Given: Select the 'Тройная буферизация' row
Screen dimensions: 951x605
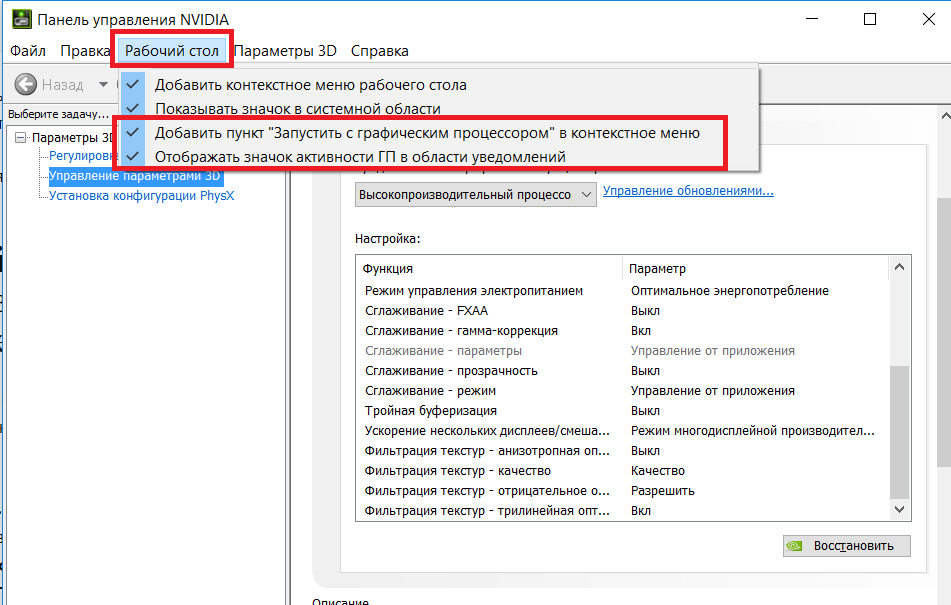Looking at the screenshot, I should click(622, 410).
